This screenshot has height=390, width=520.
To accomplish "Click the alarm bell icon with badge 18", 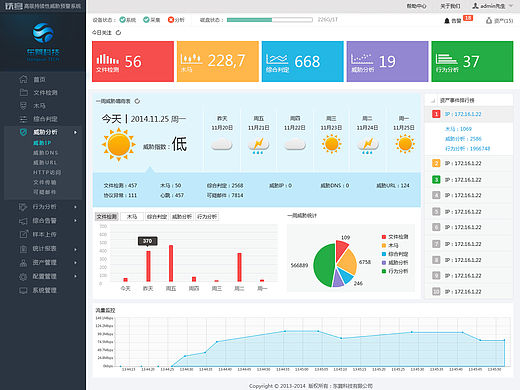I will point(447,21).
